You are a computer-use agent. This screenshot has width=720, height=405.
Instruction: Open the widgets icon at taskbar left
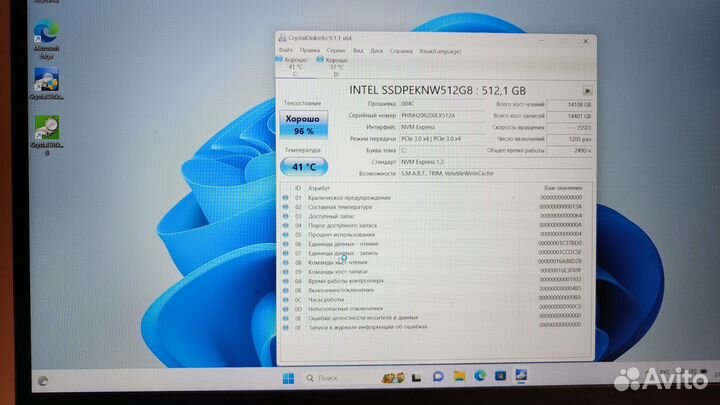point(43,381)
